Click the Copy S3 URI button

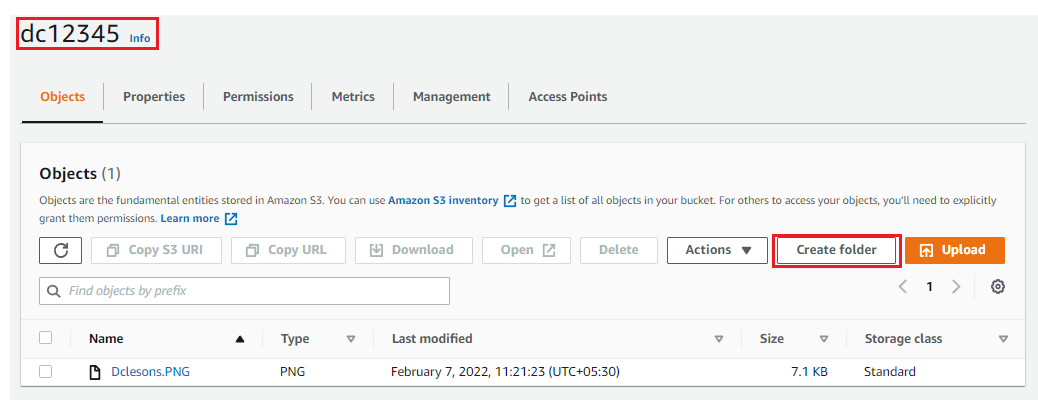(156, 250)
